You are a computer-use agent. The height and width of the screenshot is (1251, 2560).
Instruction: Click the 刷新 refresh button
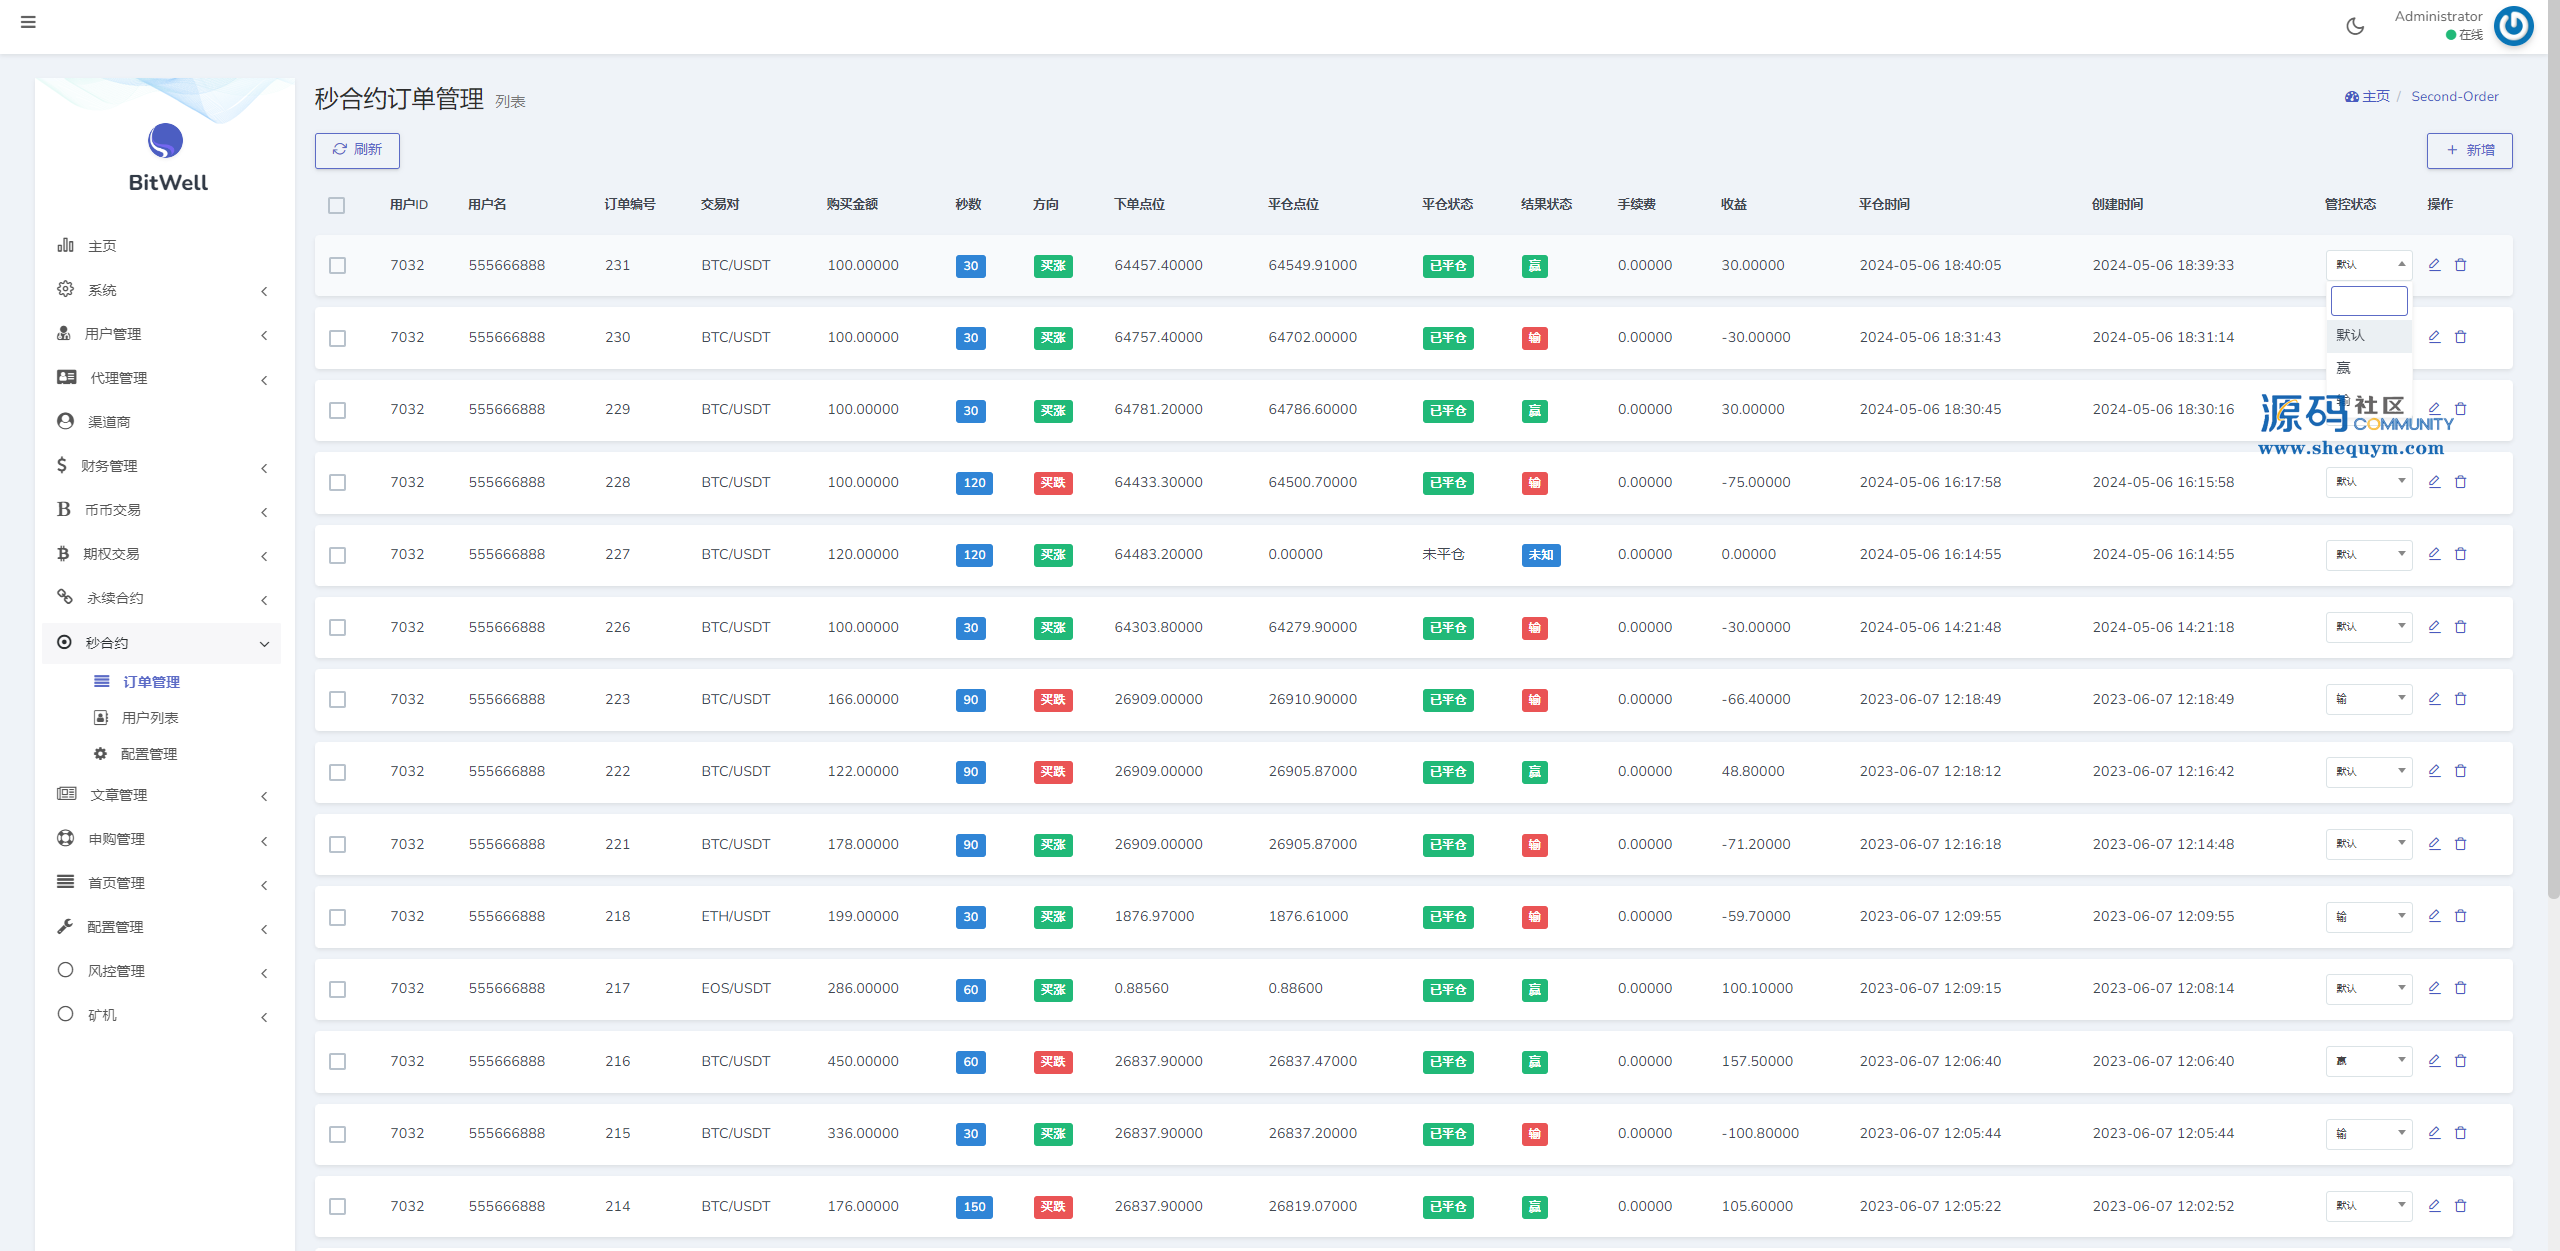(x=357, y=150)
